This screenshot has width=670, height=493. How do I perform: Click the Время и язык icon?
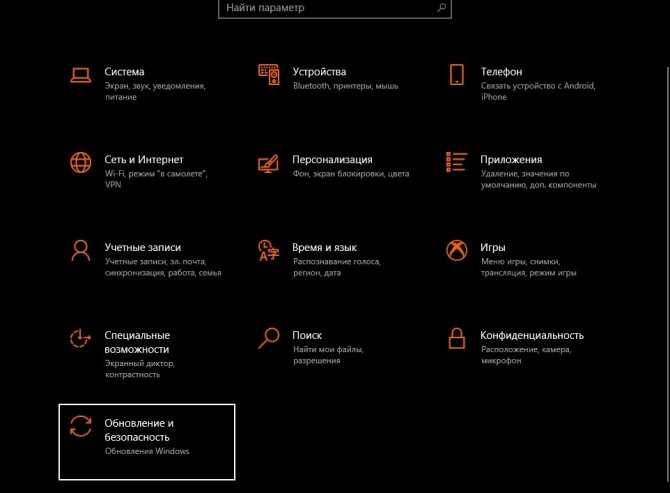coord(268,250)
